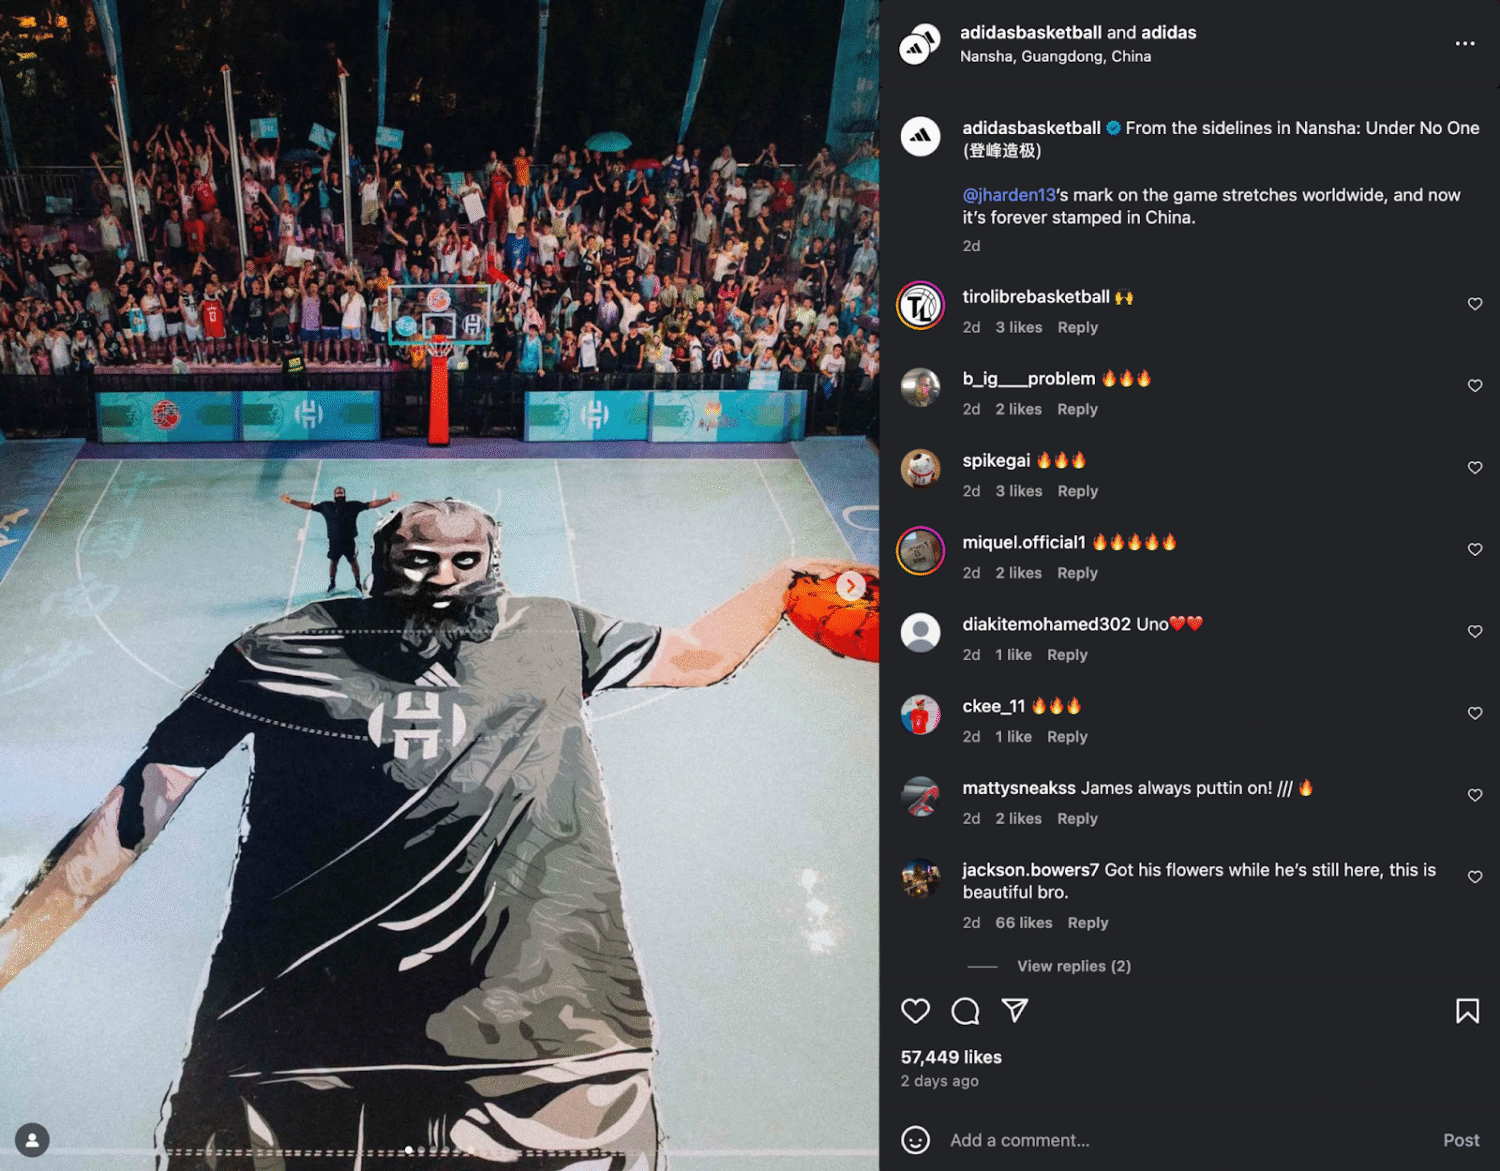
Task: Save the post with the bookmark icon
Action: click(1467, 1011)
